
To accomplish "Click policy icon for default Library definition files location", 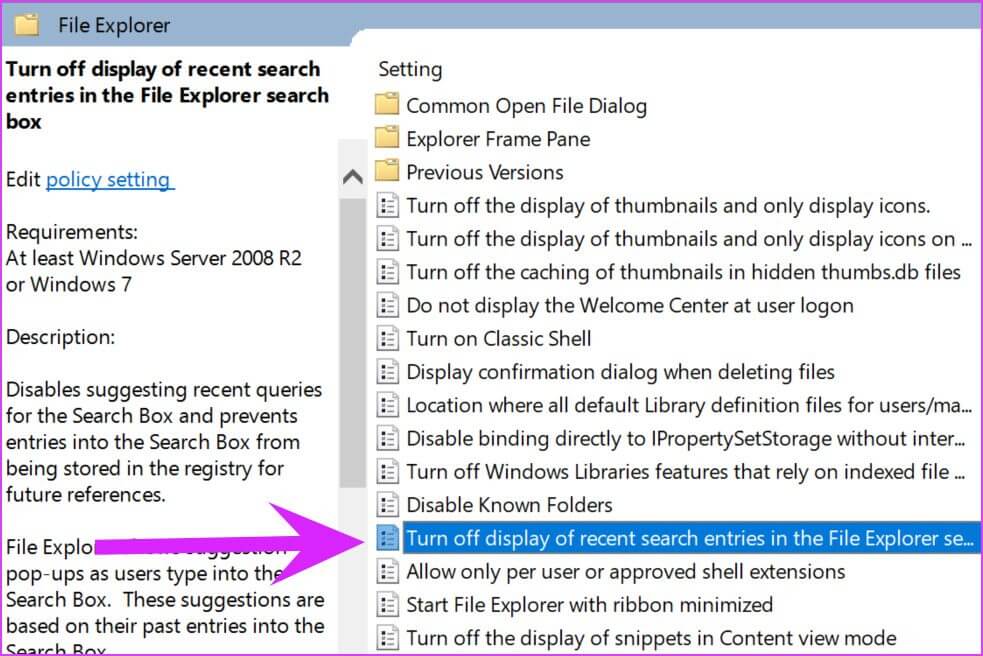I will pos(387,405).
